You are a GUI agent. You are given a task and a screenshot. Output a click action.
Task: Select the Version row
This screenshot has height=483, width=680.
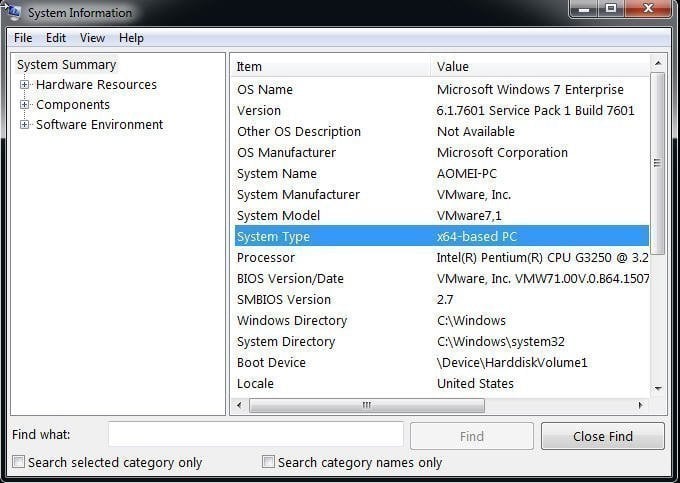[x=441, y=111]
